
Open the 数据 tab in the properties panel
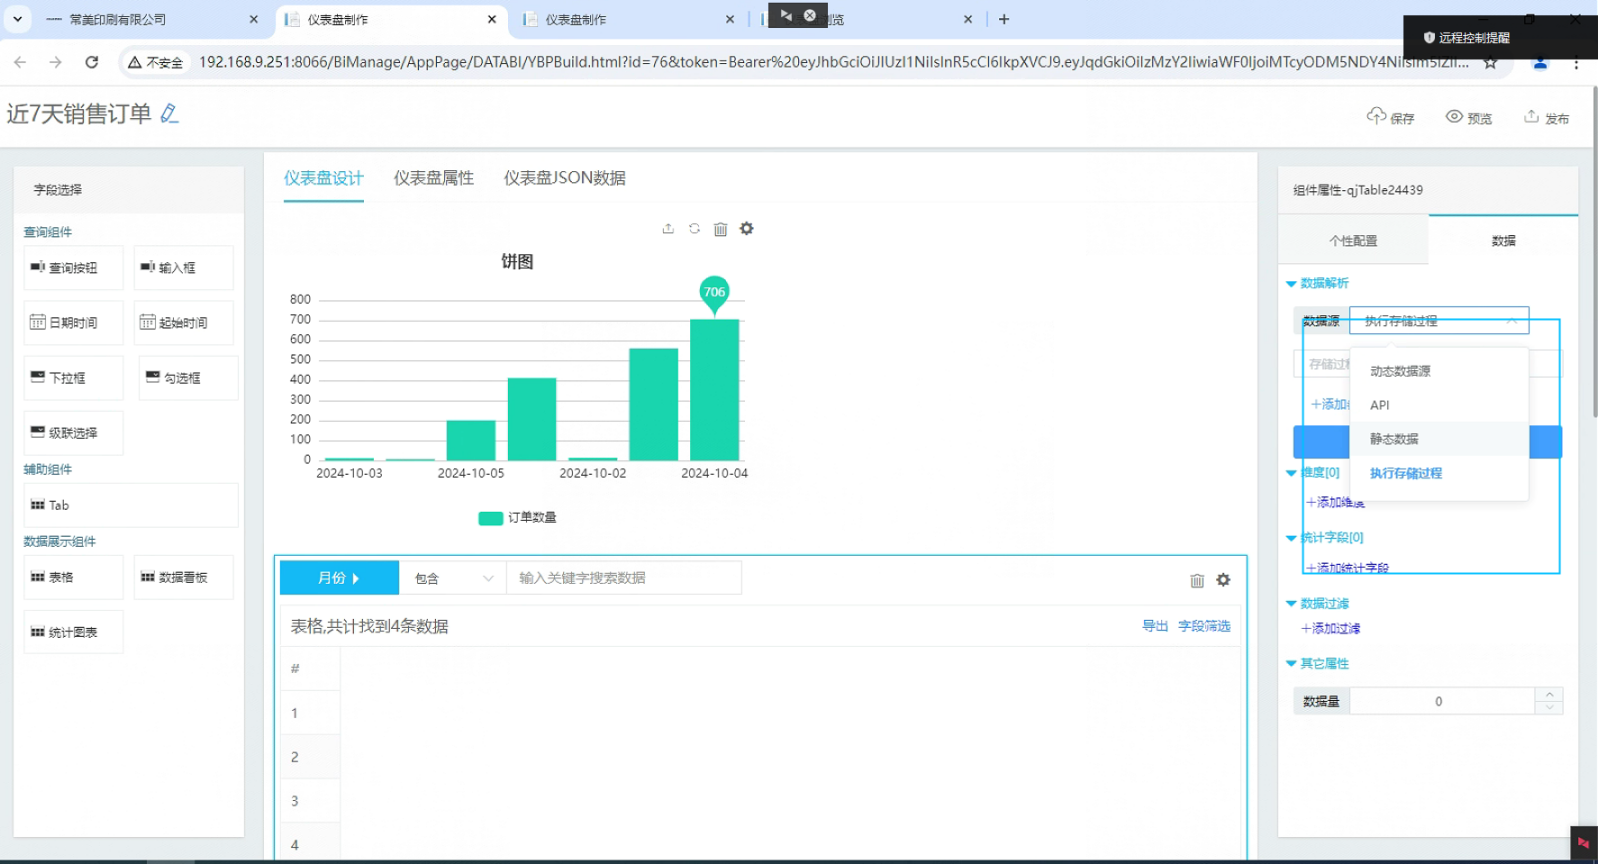[1503, 241]
